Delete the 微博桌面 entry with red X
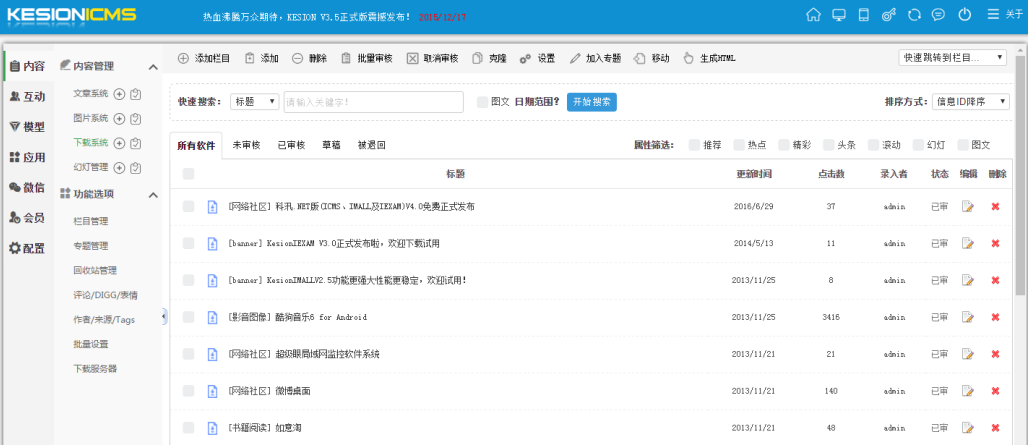Screen dimensions: 1028x447 click(x=995, y=391)
